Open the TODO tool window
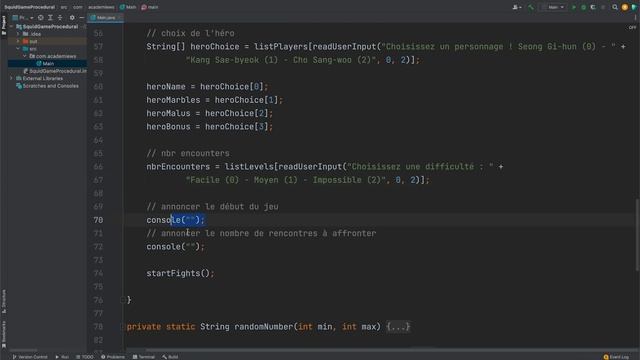The height and width of the screenshot is (360, 640). (84, 357)
